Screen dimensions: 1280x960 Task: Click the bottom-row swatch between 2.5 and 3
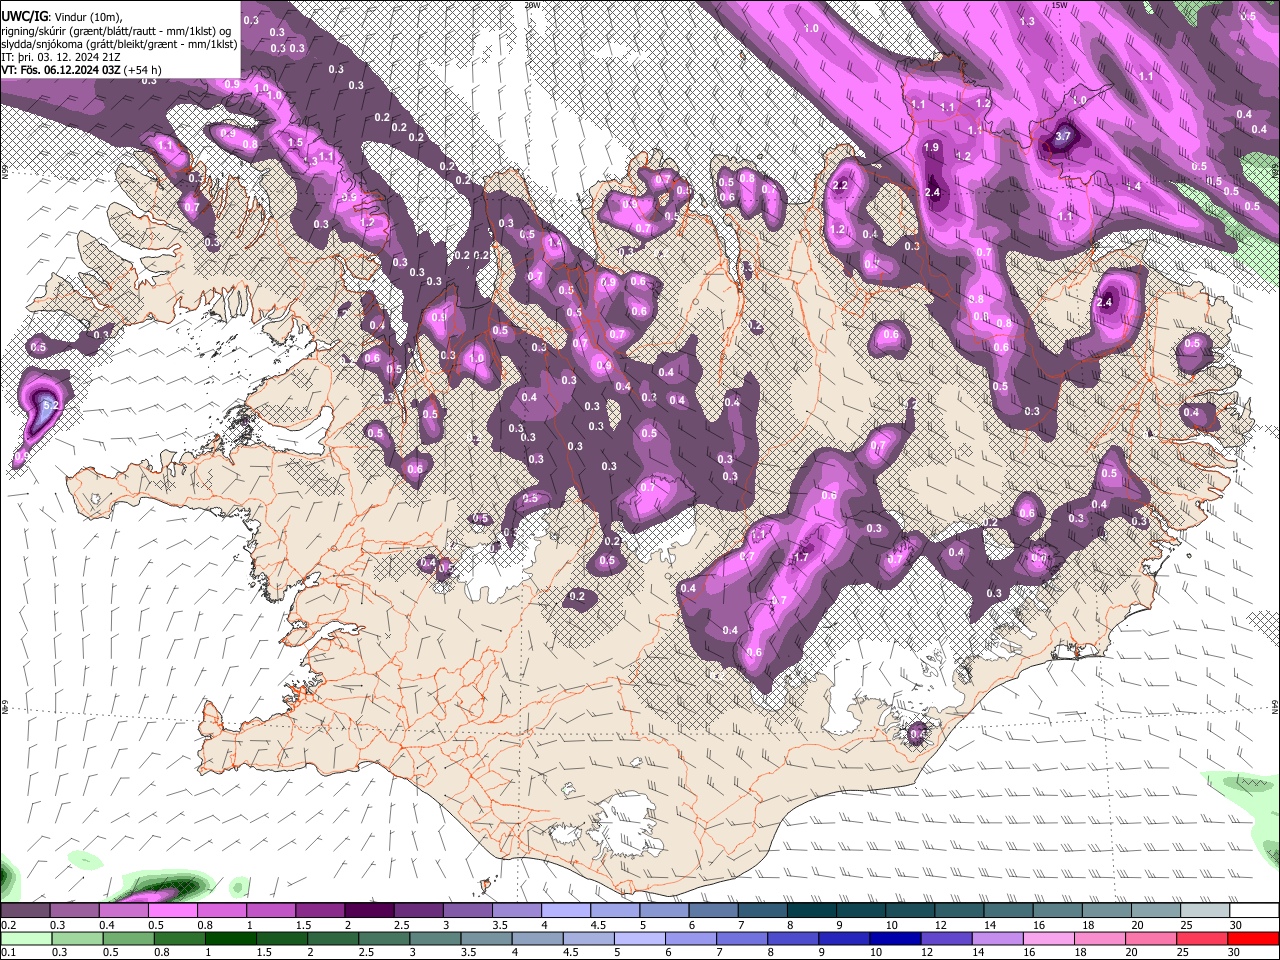tap(385, 939)
